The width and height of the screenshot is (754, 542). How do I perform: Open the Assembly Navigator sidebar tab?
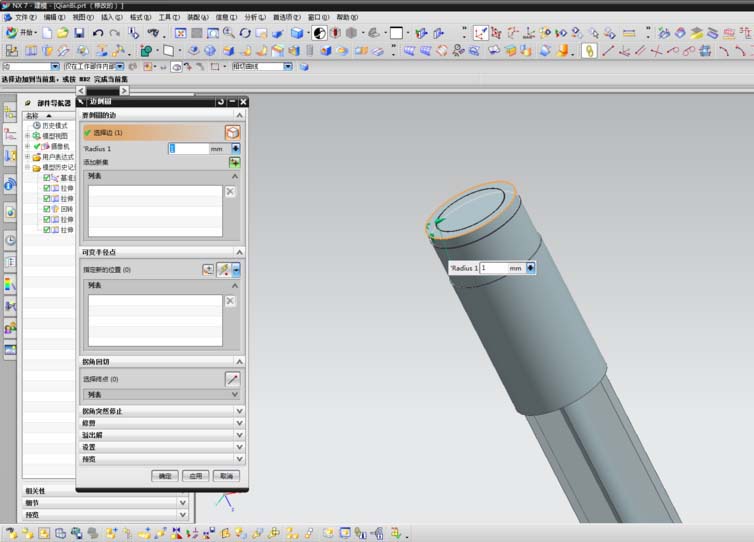[10, 113]
